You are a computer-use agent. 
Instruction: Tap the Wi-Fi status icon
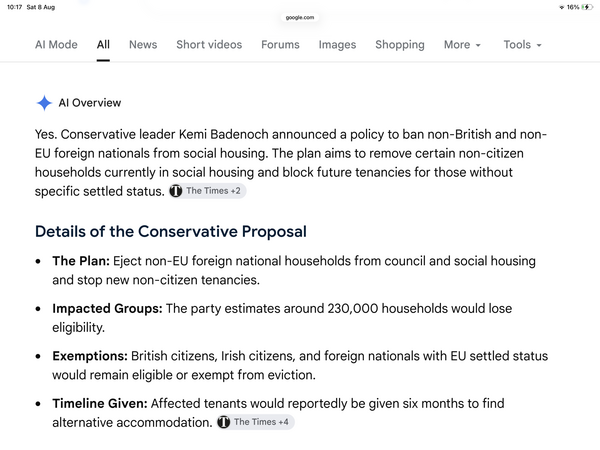[562, 7]
